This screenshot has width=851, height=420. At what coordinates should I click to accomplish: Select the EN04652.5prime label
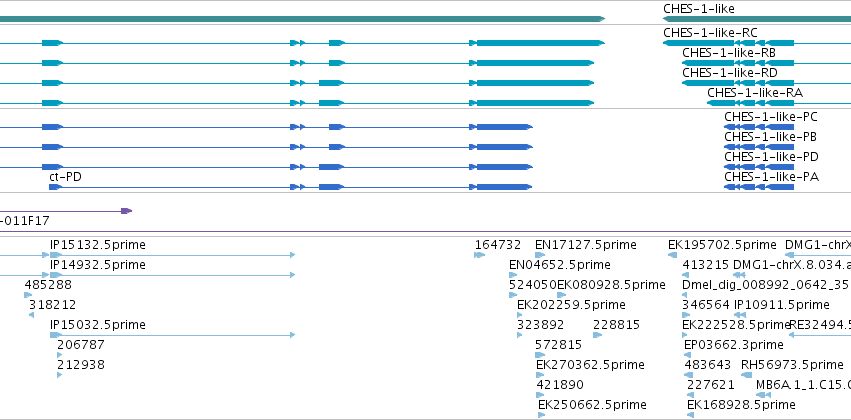pyautogui.click(x=560, y=265)
